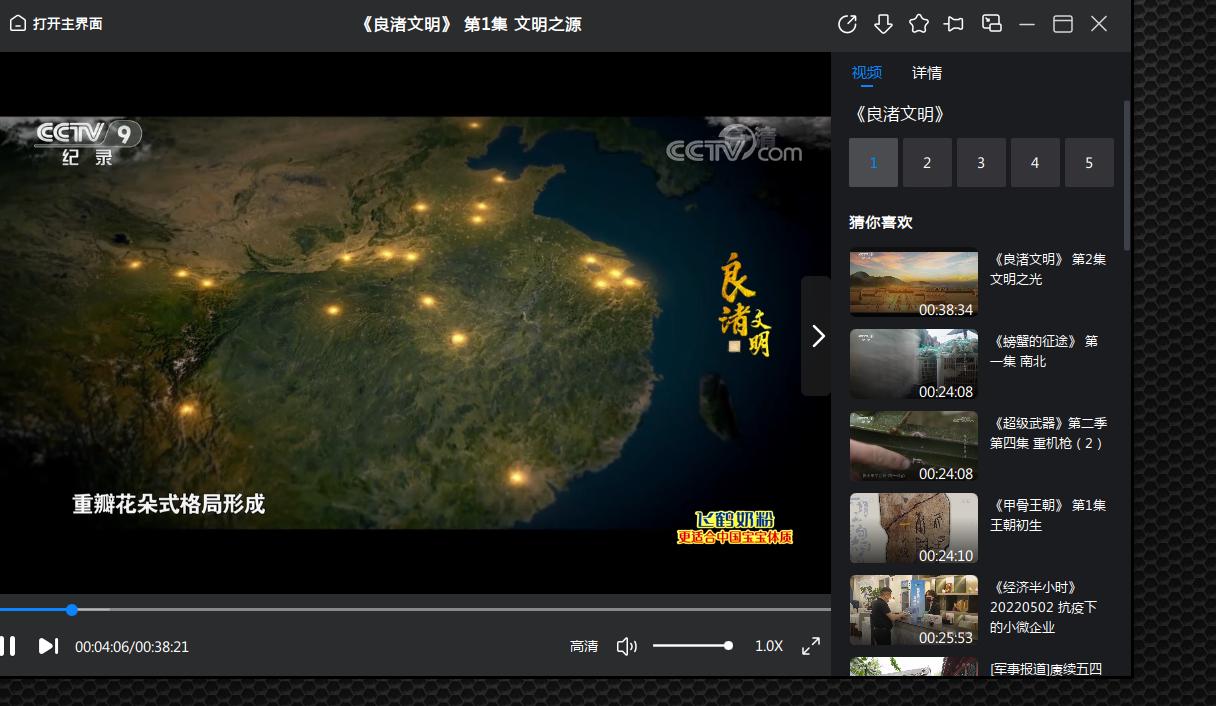The height and width of the screenshot is (706, 1216).
Task: Open the 1.0X playback speed menu
Action: 769,646
